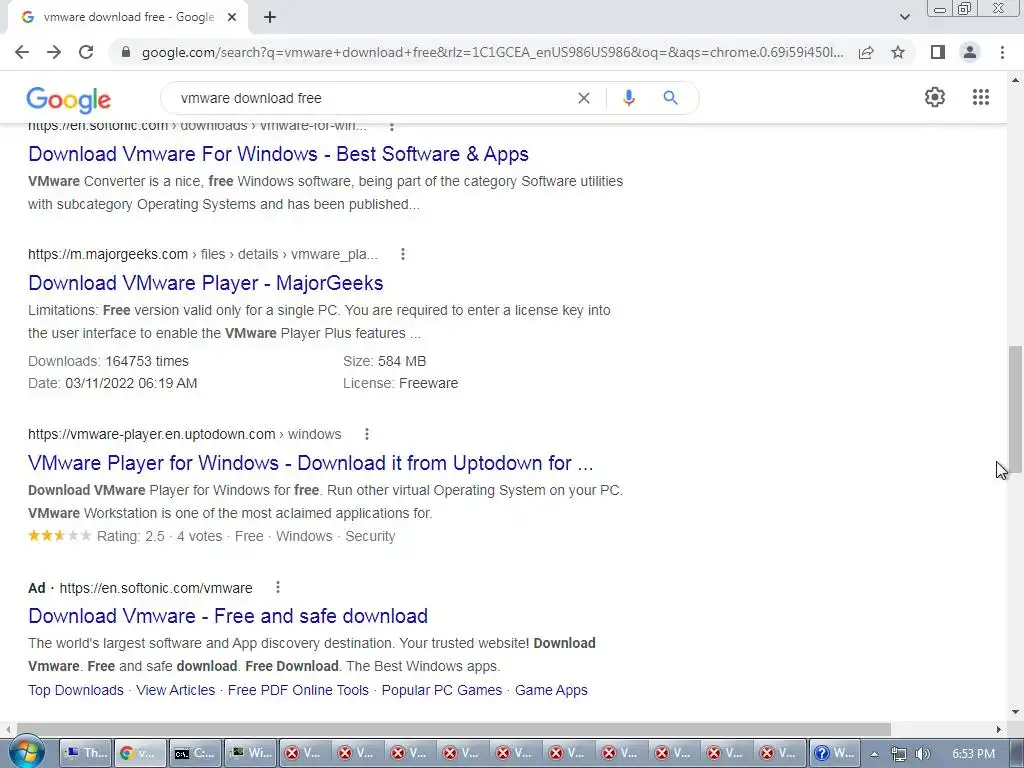Click the scroll down arrow

1015,712
